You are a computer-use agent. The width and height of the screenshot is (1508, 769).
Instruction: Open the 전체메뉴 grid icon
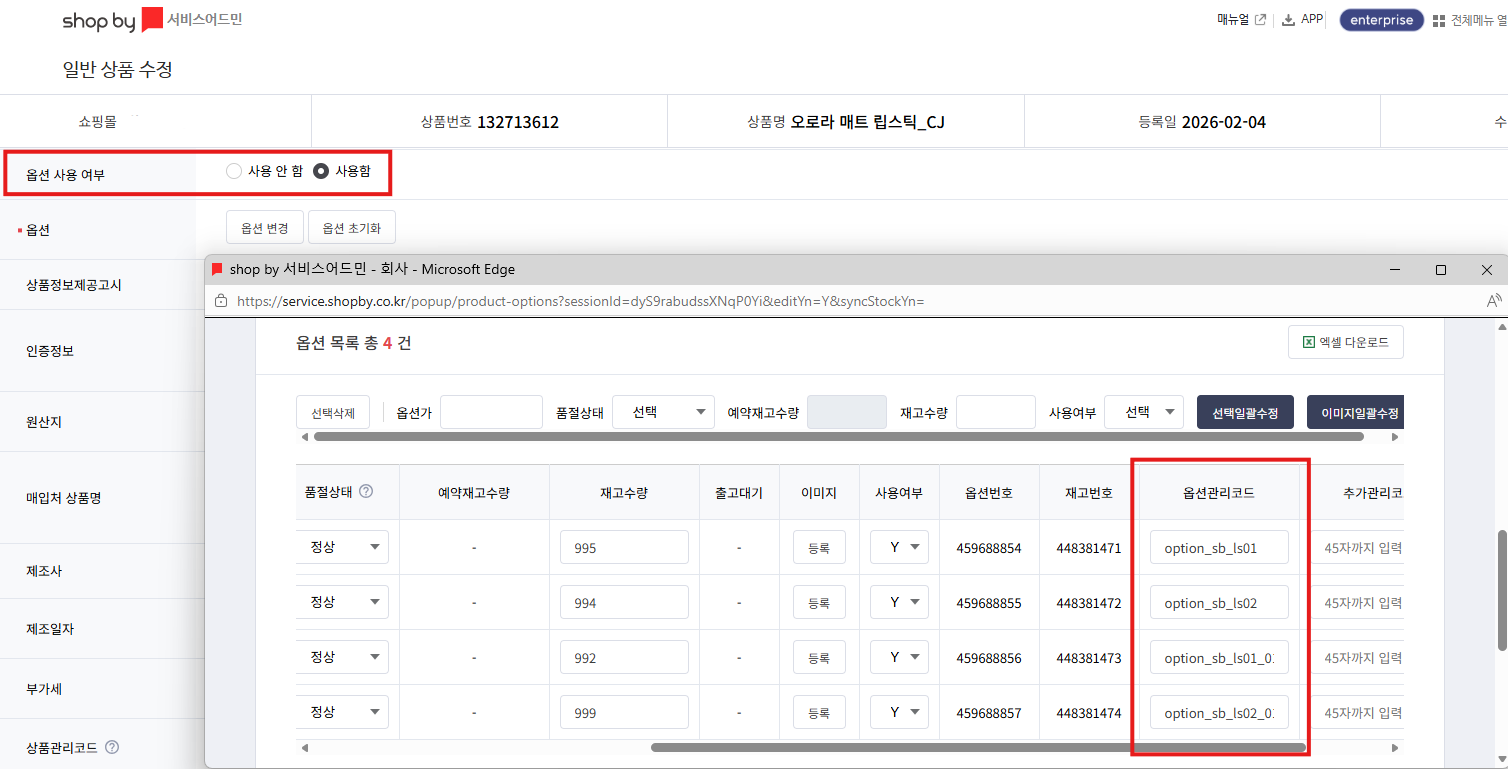1439,21
